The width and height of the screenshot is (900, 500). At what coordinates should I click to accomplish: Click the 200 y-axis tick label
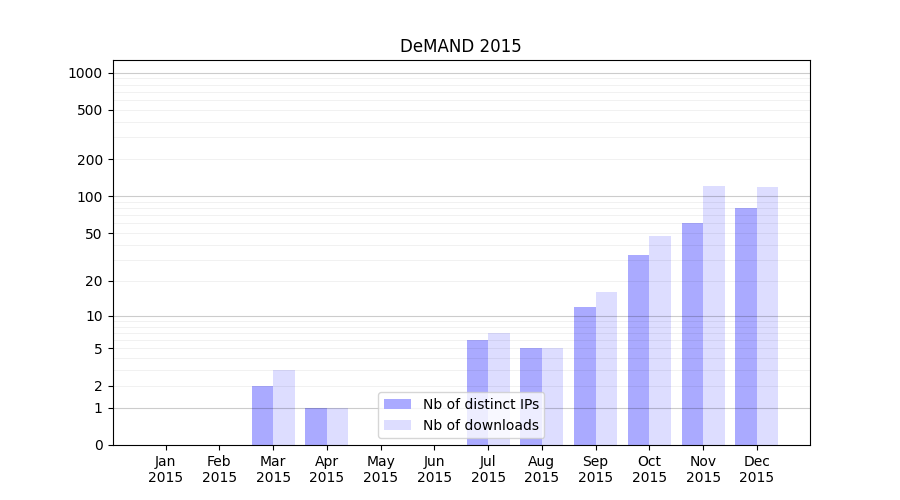[91, 160]
